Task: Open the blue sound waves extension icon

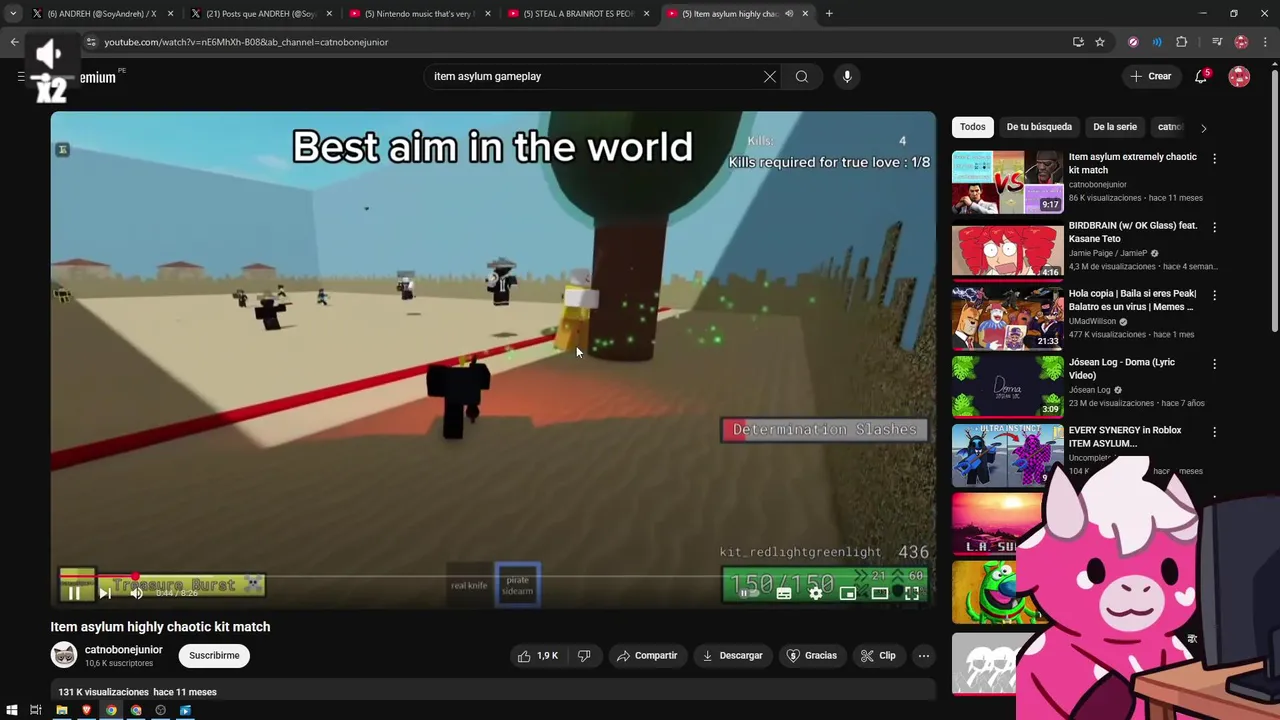Action: tap(1157, 42)
